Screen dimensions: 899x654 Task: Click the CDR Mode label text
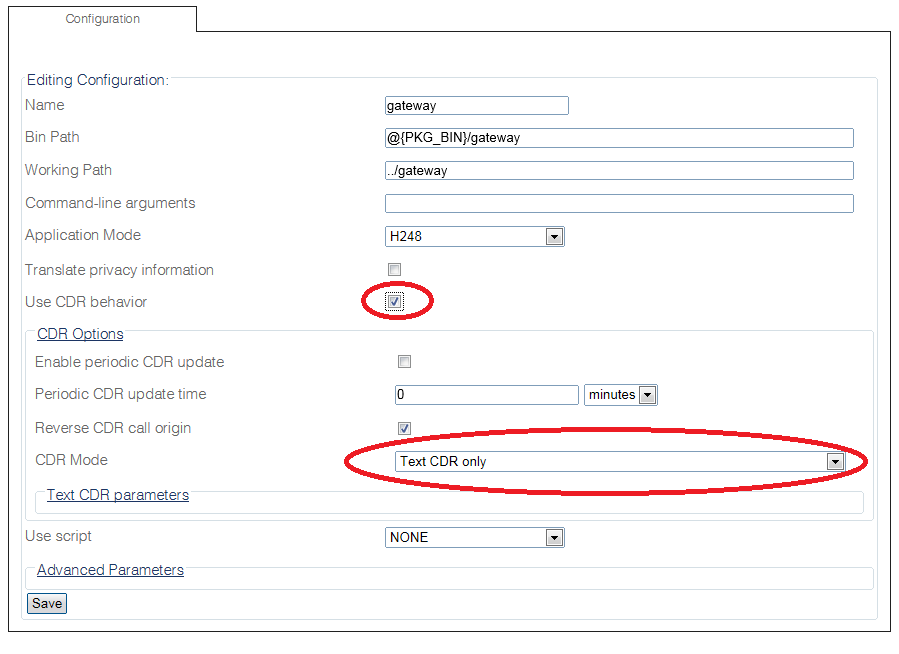(x=71, y=460)
